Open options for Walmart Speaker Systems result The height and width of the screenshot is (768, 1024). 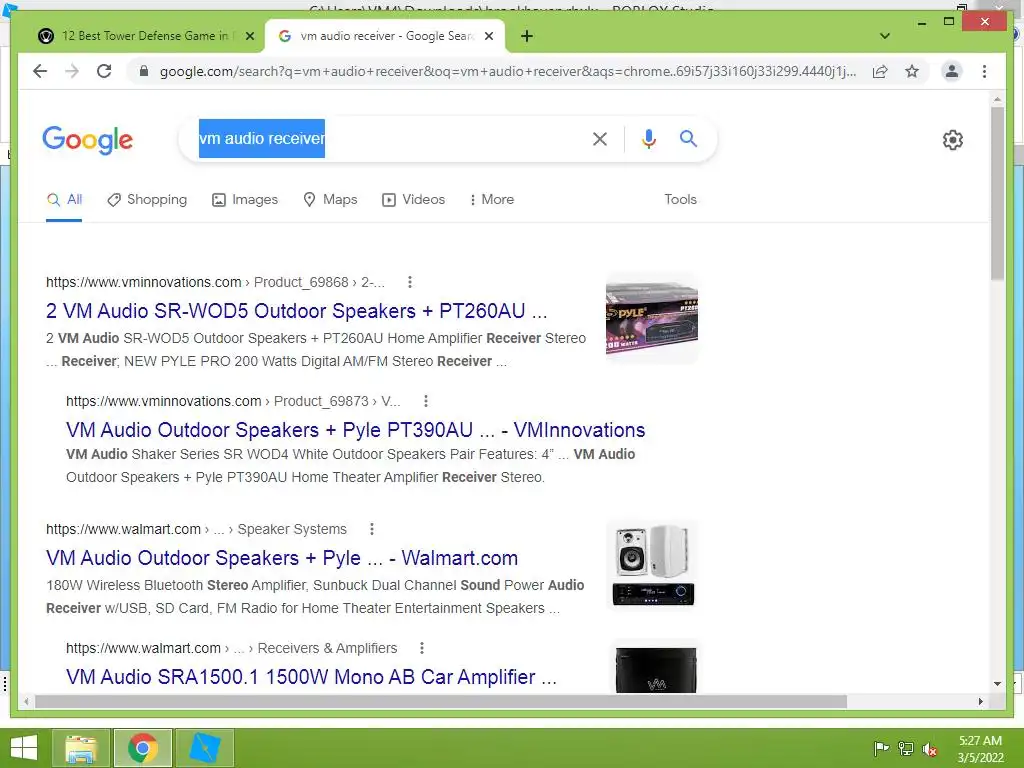click(x=372, y=529)
